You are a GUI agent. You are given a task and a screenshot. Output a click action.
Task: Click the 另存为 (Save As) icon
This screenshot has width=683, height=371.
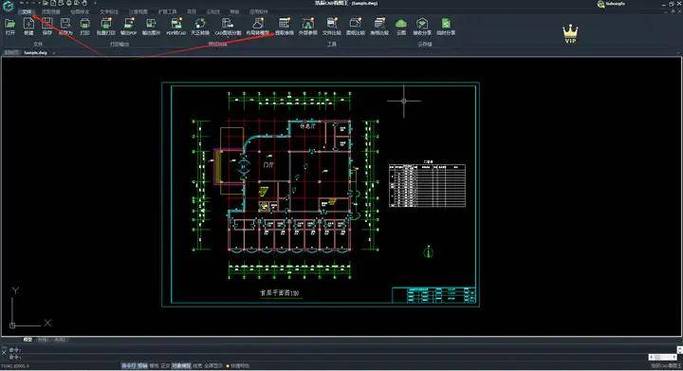coord(65,25)
